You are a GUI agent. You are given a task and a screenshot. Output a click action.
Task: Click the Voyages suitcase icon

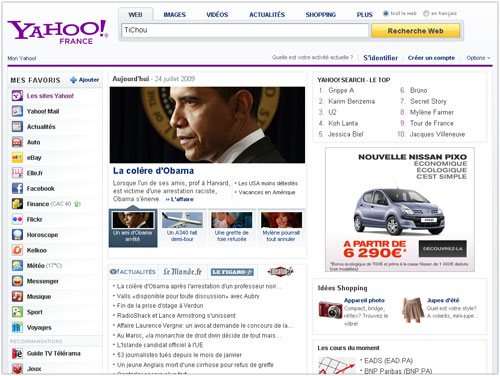click(x=17, y=327)
